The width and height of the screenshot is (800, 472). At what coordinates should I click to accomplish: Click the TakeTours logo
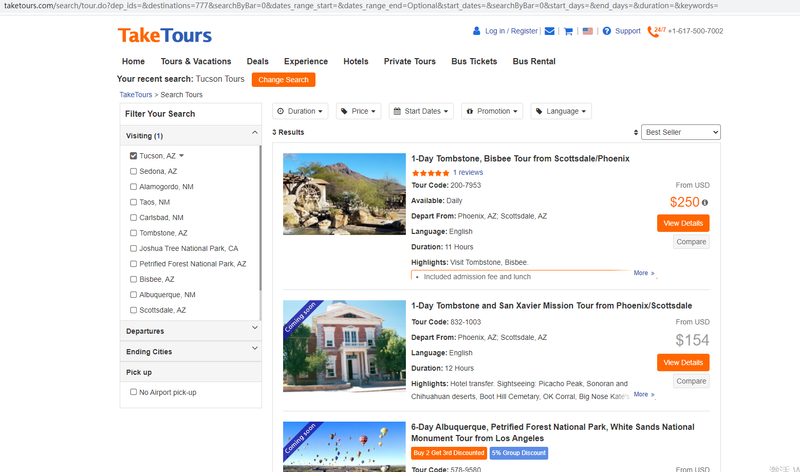click(x=164, y=35)
